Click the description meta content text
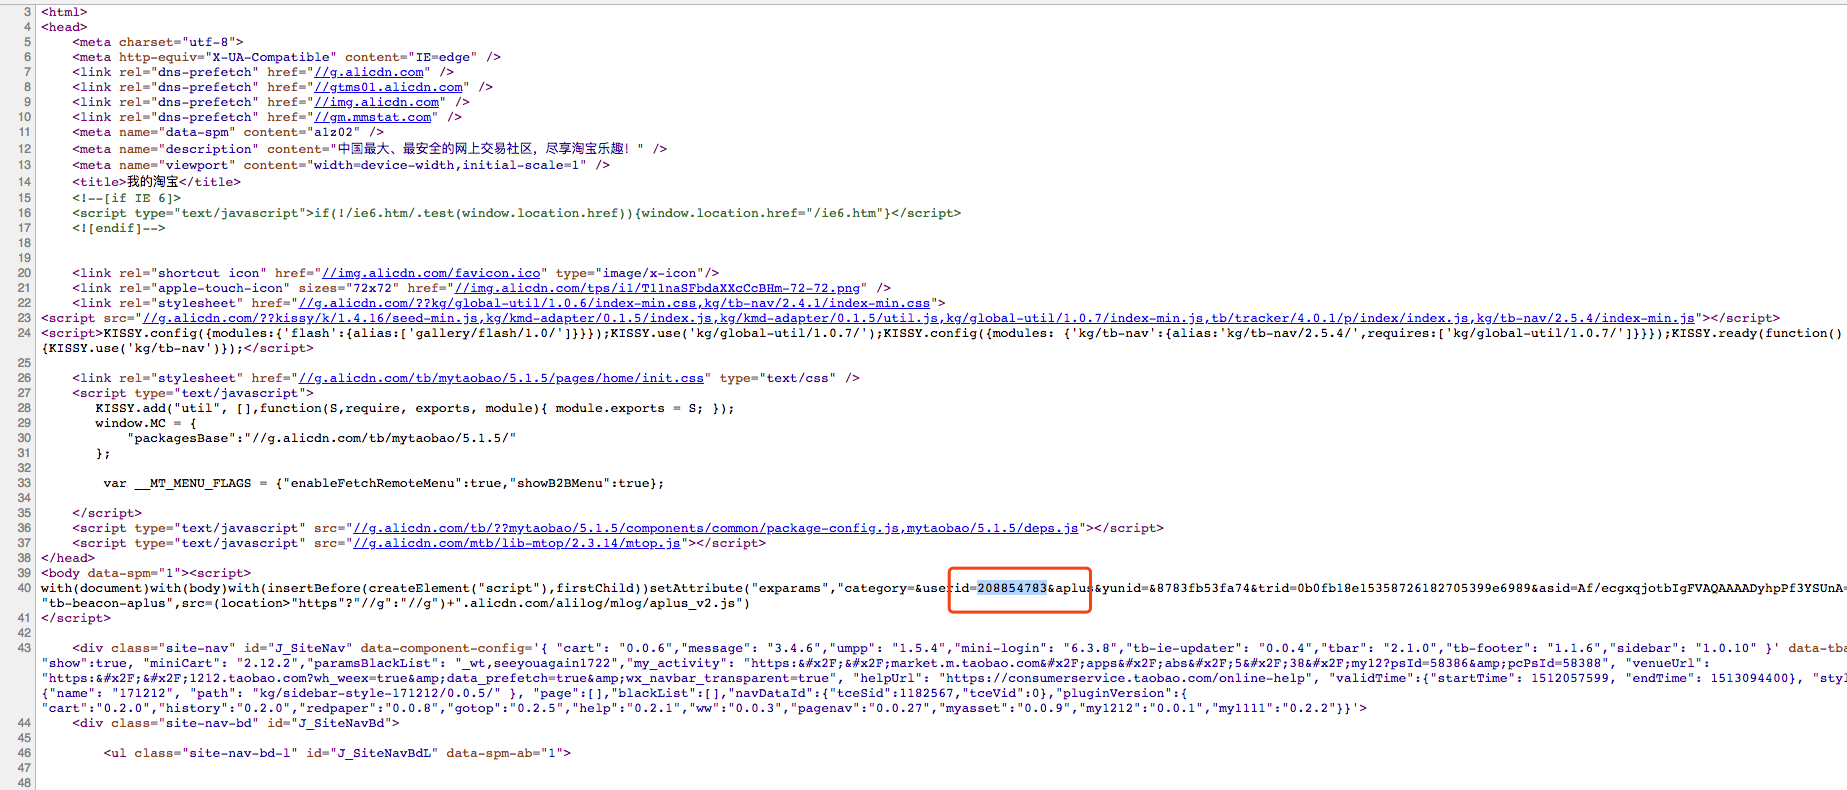This screenshot has width=1847, height=790. 486,149
